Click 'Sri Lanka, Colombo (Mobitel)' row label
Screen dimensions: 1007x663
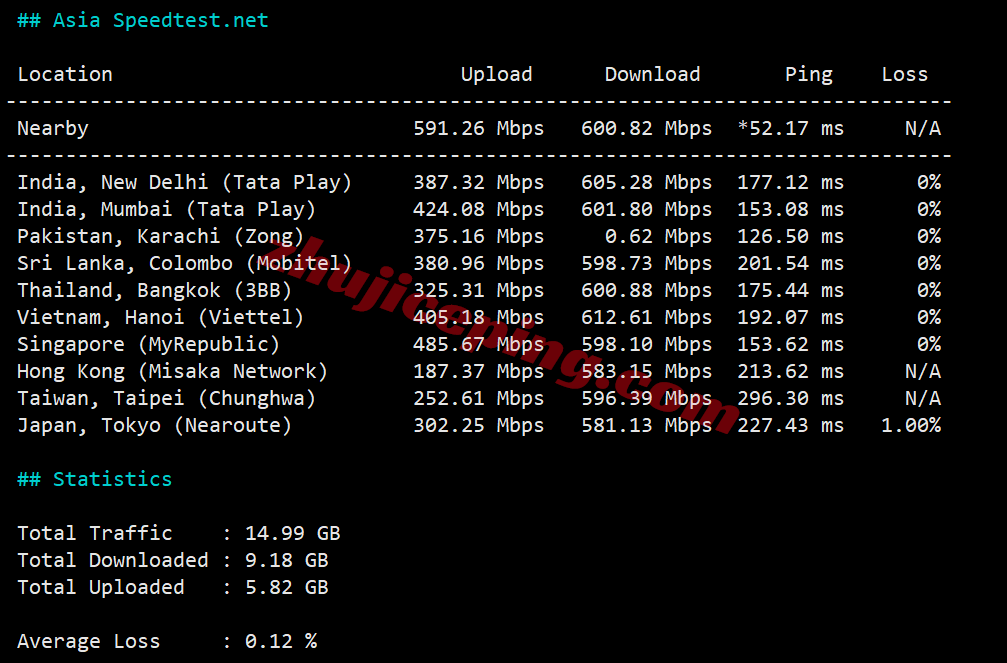pos(185,263)
